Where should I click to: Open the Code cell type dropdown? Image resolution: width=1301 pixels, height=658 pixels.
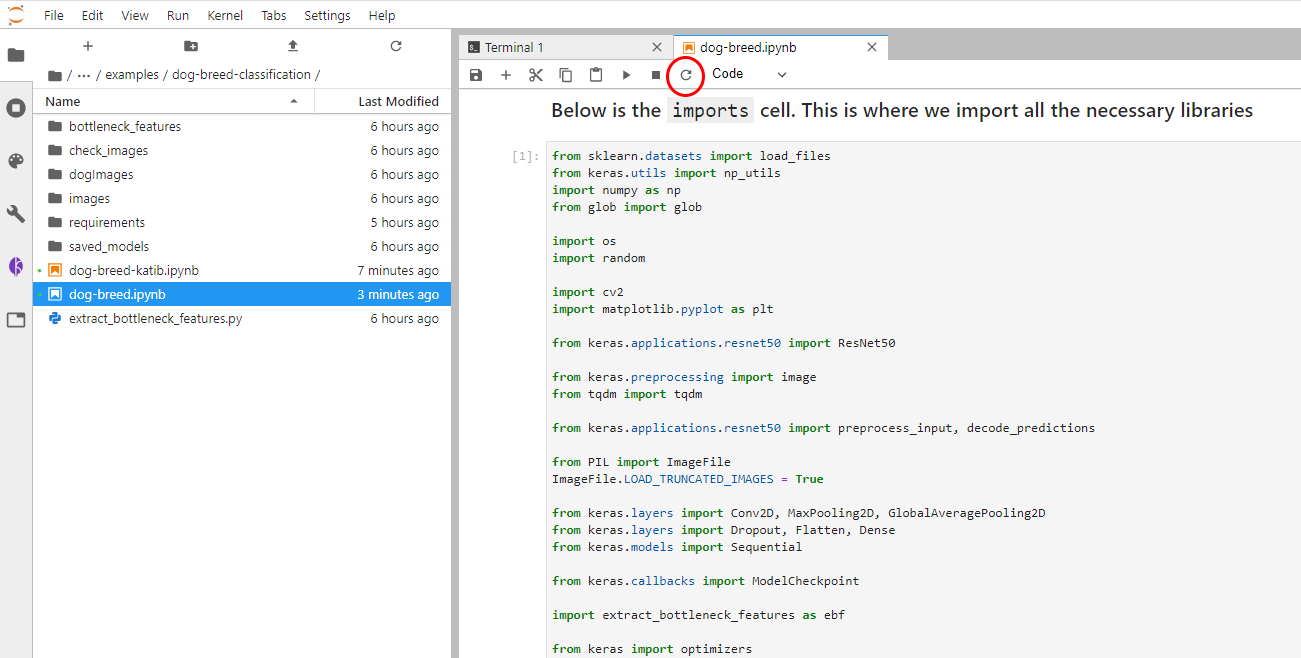pos(749,74)
